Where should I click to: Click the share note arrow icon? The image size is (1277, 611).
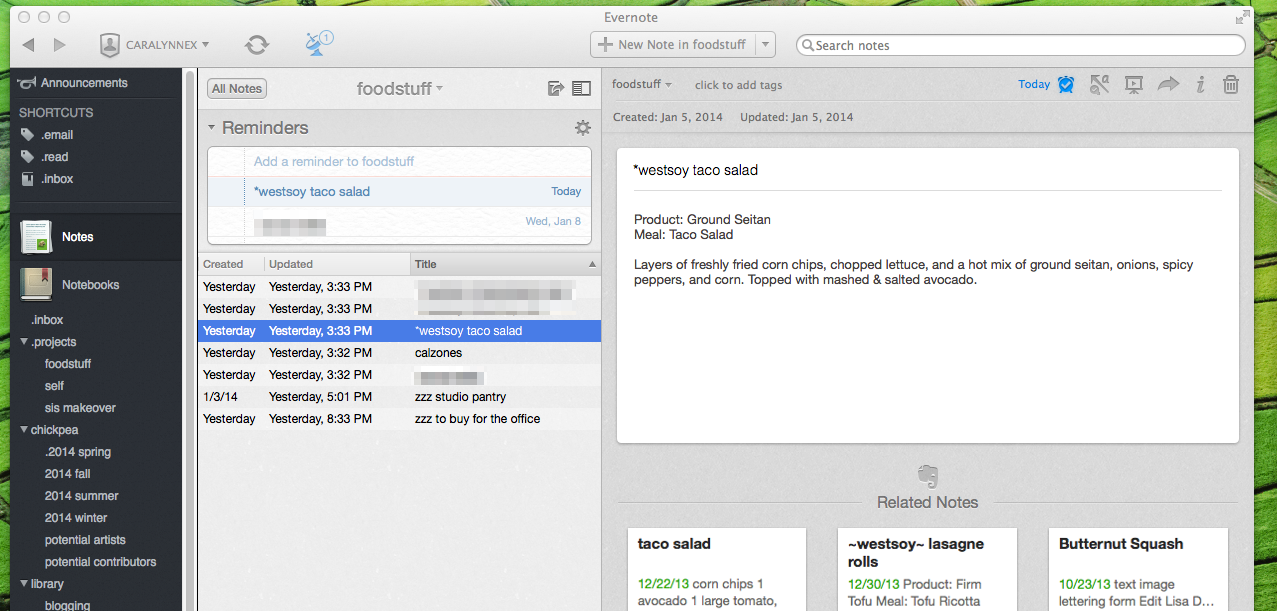(1168, 85)
